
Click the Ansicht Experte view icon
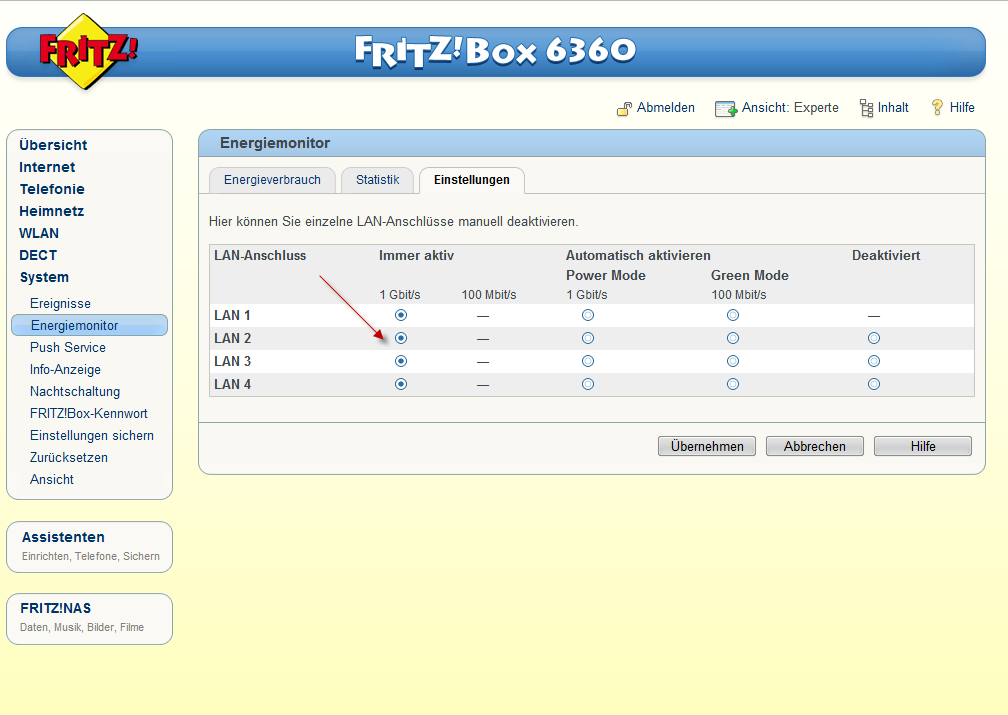(x=725, y=109)
